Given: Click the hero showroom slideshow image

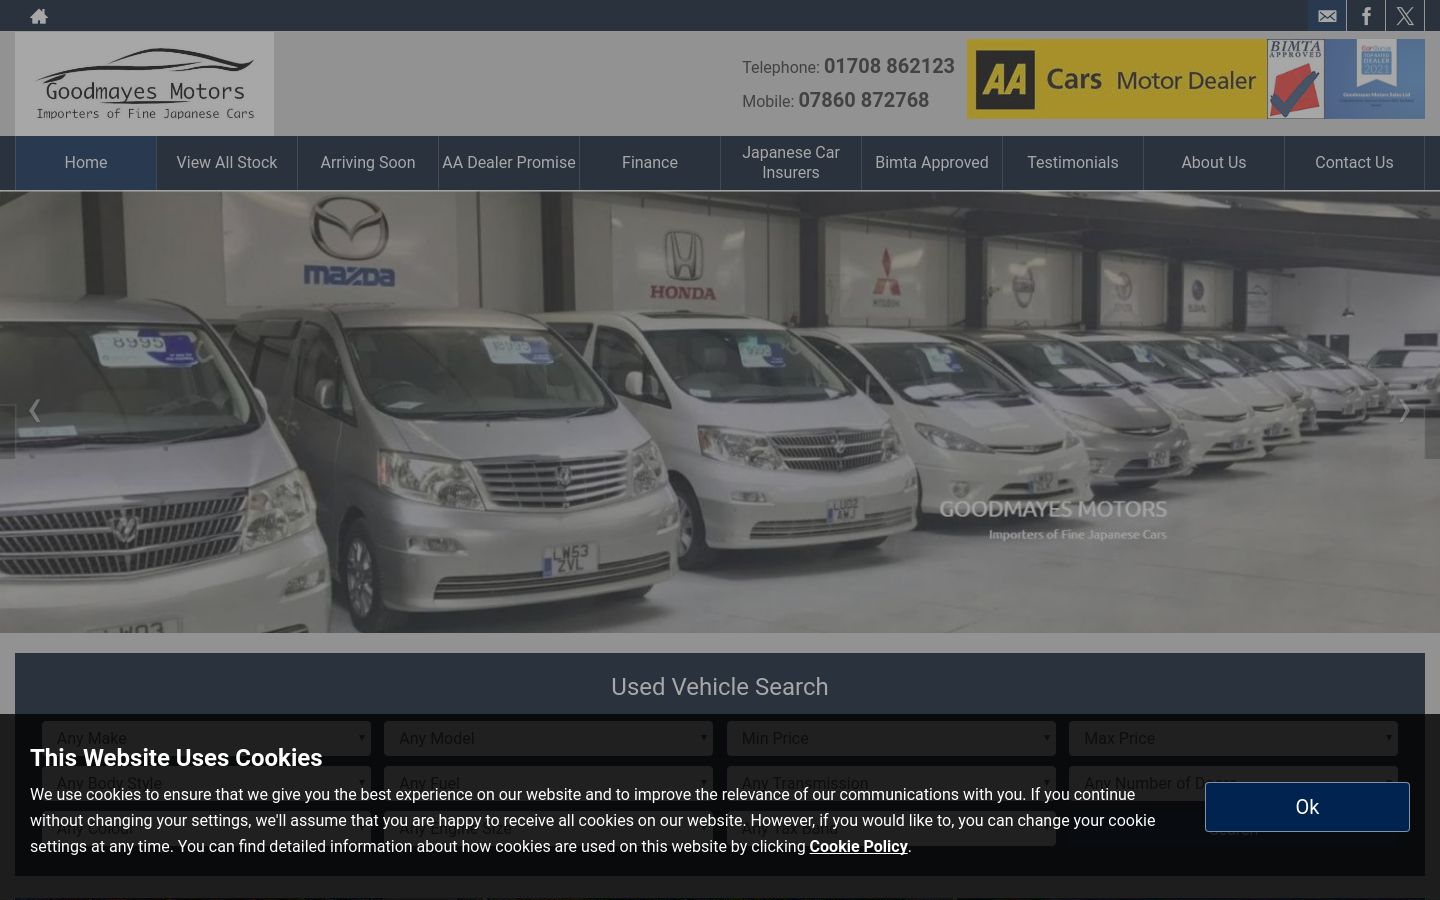Looking at the screenshot, I should click(720, 412).
